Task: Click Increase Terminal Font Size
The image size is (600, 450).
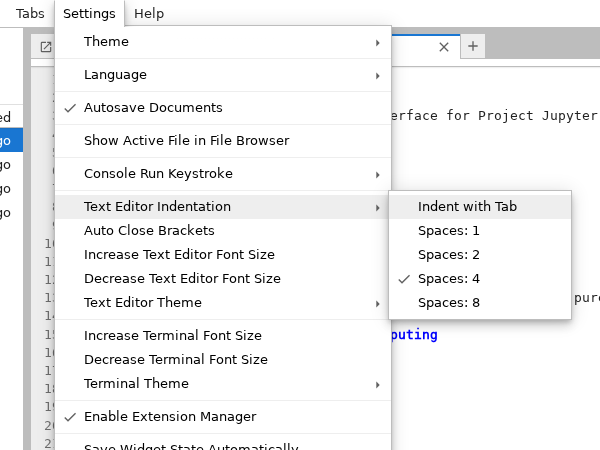Action: tap(223, 336)
